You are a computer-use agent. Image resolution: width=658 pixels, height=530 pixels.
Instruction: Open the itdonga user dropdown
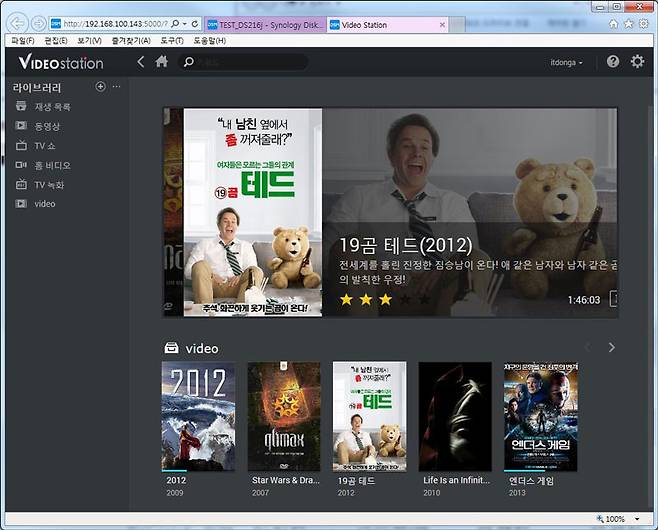pos(566,63)
